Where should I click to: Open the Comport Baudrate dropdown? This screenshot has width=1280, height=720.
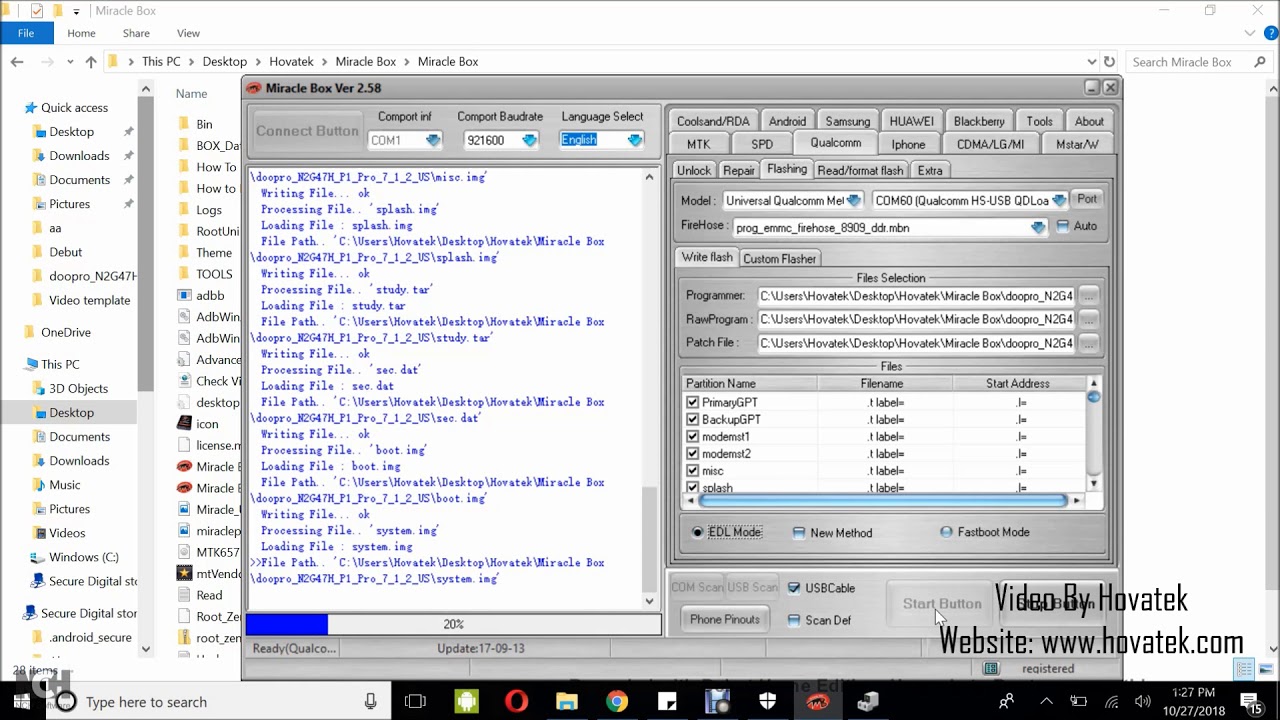(x=530, y=140)
